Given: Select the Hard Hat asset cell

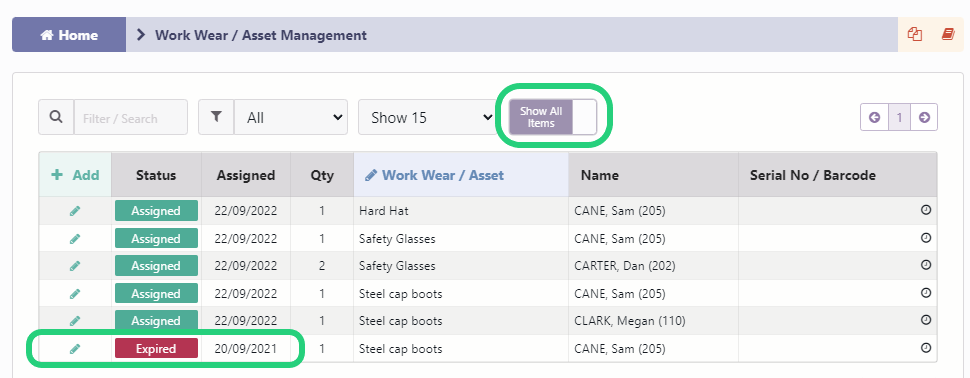Looking at the screenshot, I should coord(461,211).
